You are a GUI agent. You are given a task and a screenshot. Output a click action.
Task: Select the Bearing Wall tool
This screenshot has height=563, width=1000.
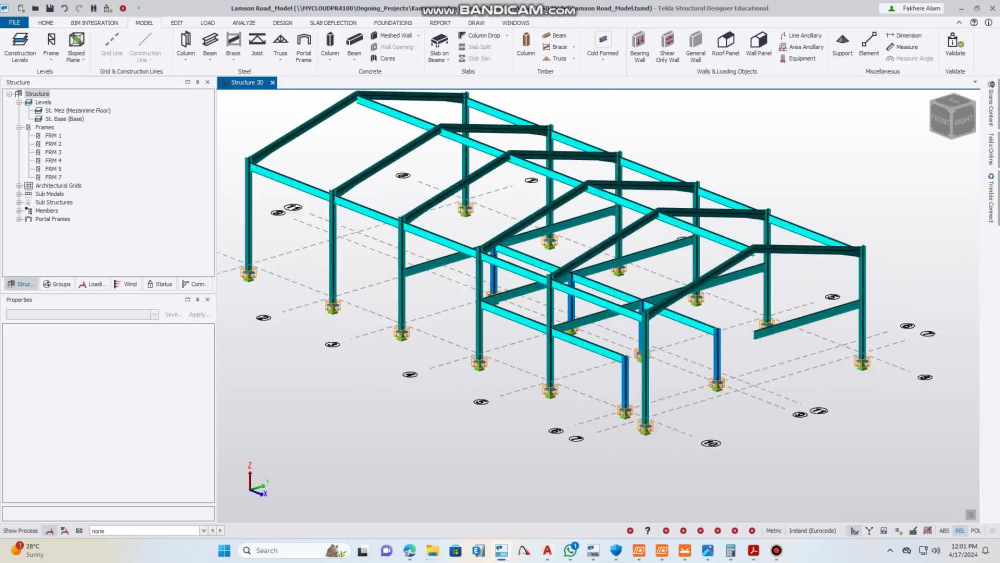[x=639, y=47]
